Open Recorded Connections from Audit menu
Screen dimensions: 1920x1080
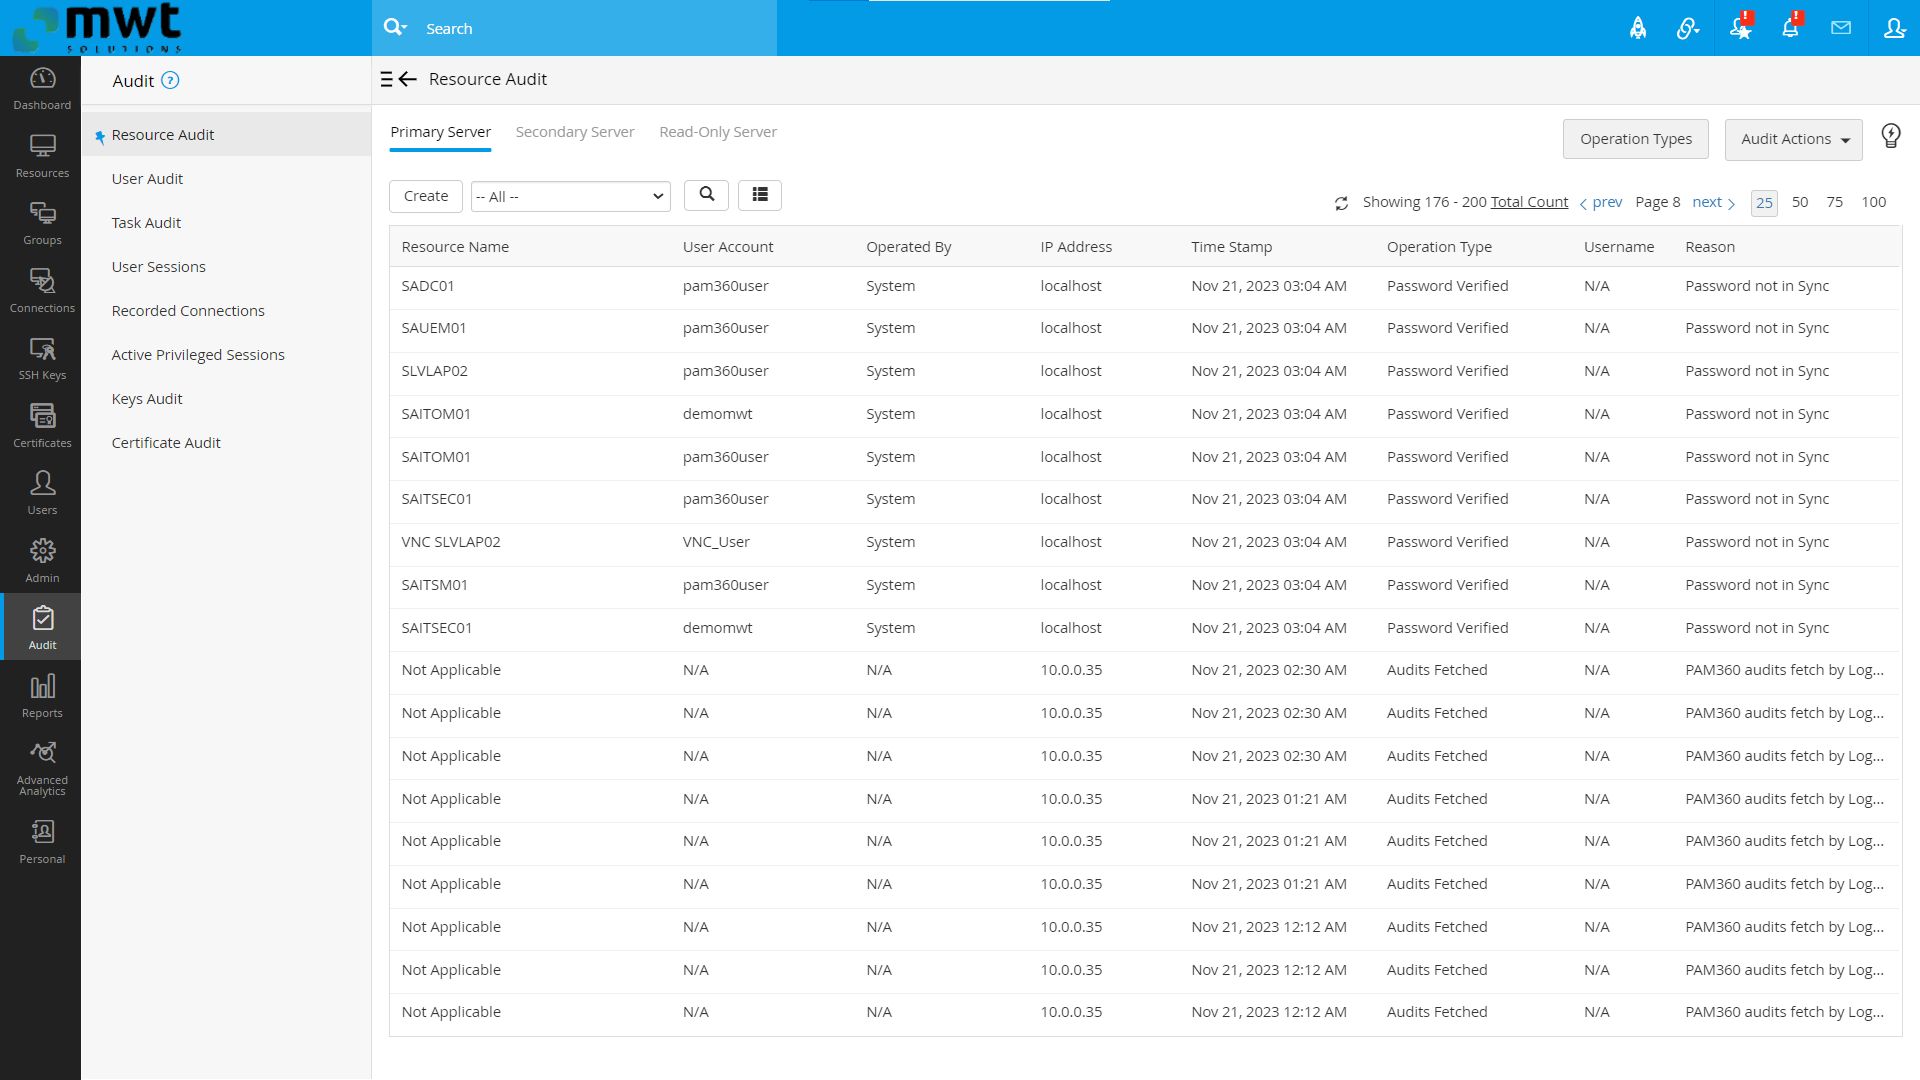coord(188,310)
